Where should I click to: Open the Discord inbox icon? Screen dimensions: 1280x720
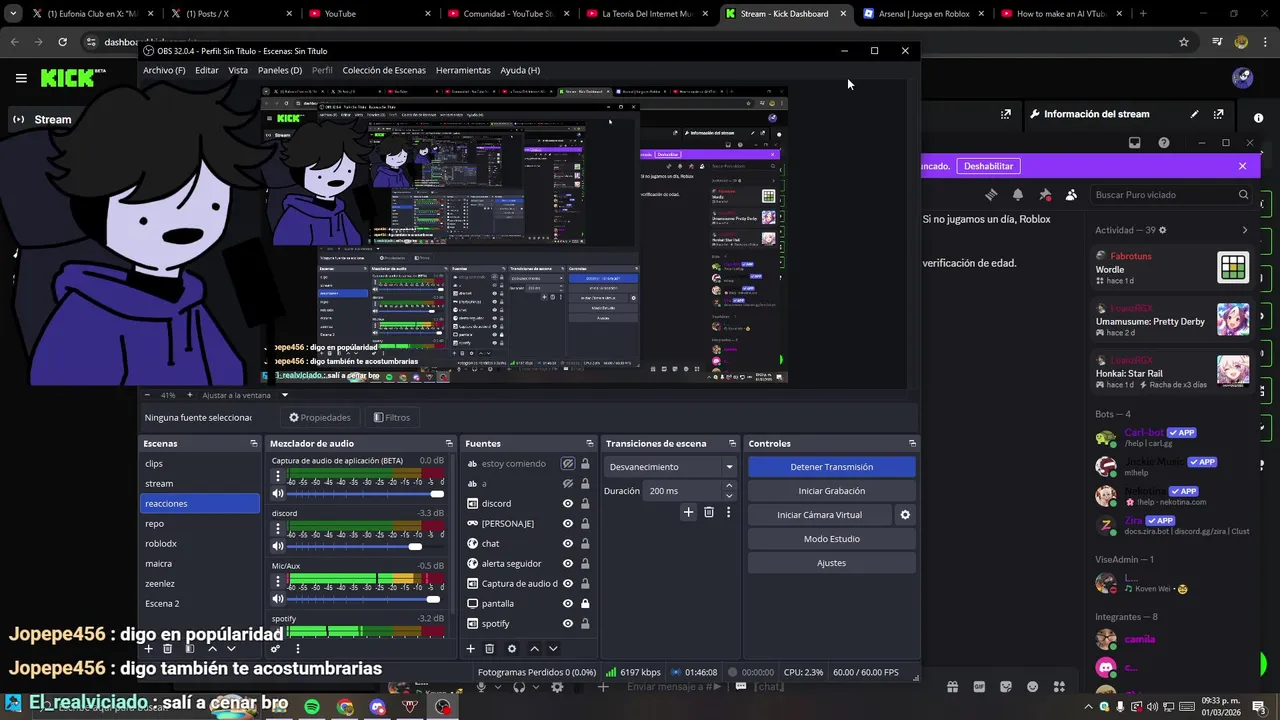[1134, 143]
